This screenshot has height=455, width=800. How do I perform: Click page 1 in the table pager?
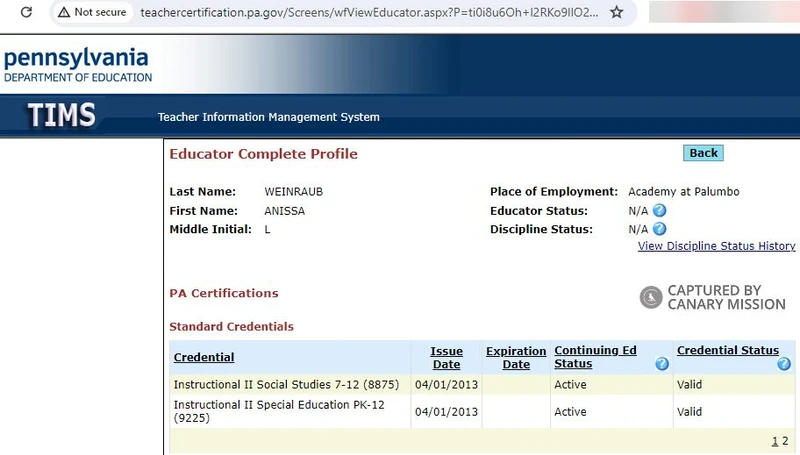775,441
